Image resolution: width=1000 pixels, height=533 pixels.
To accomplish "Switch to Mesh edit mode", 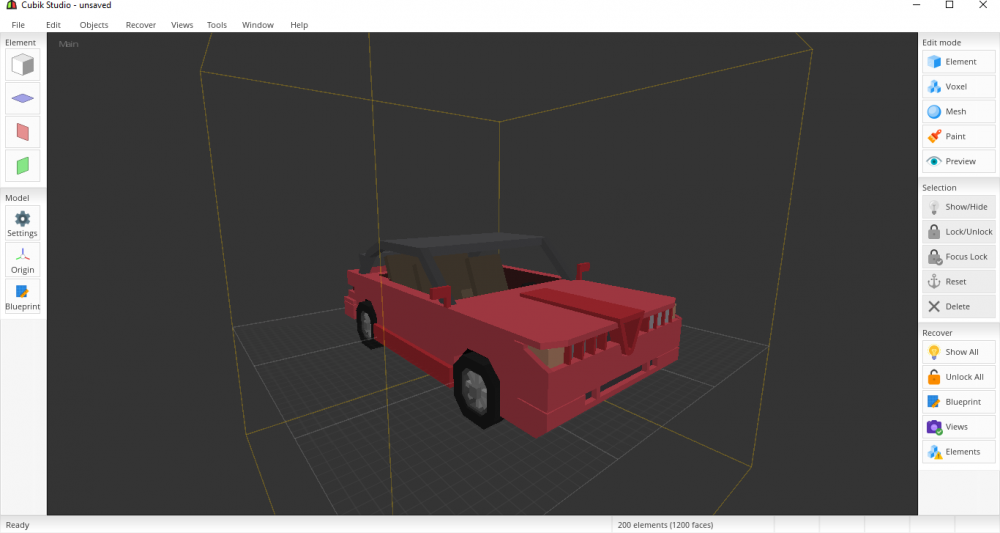I will click(x=958, y=112).
